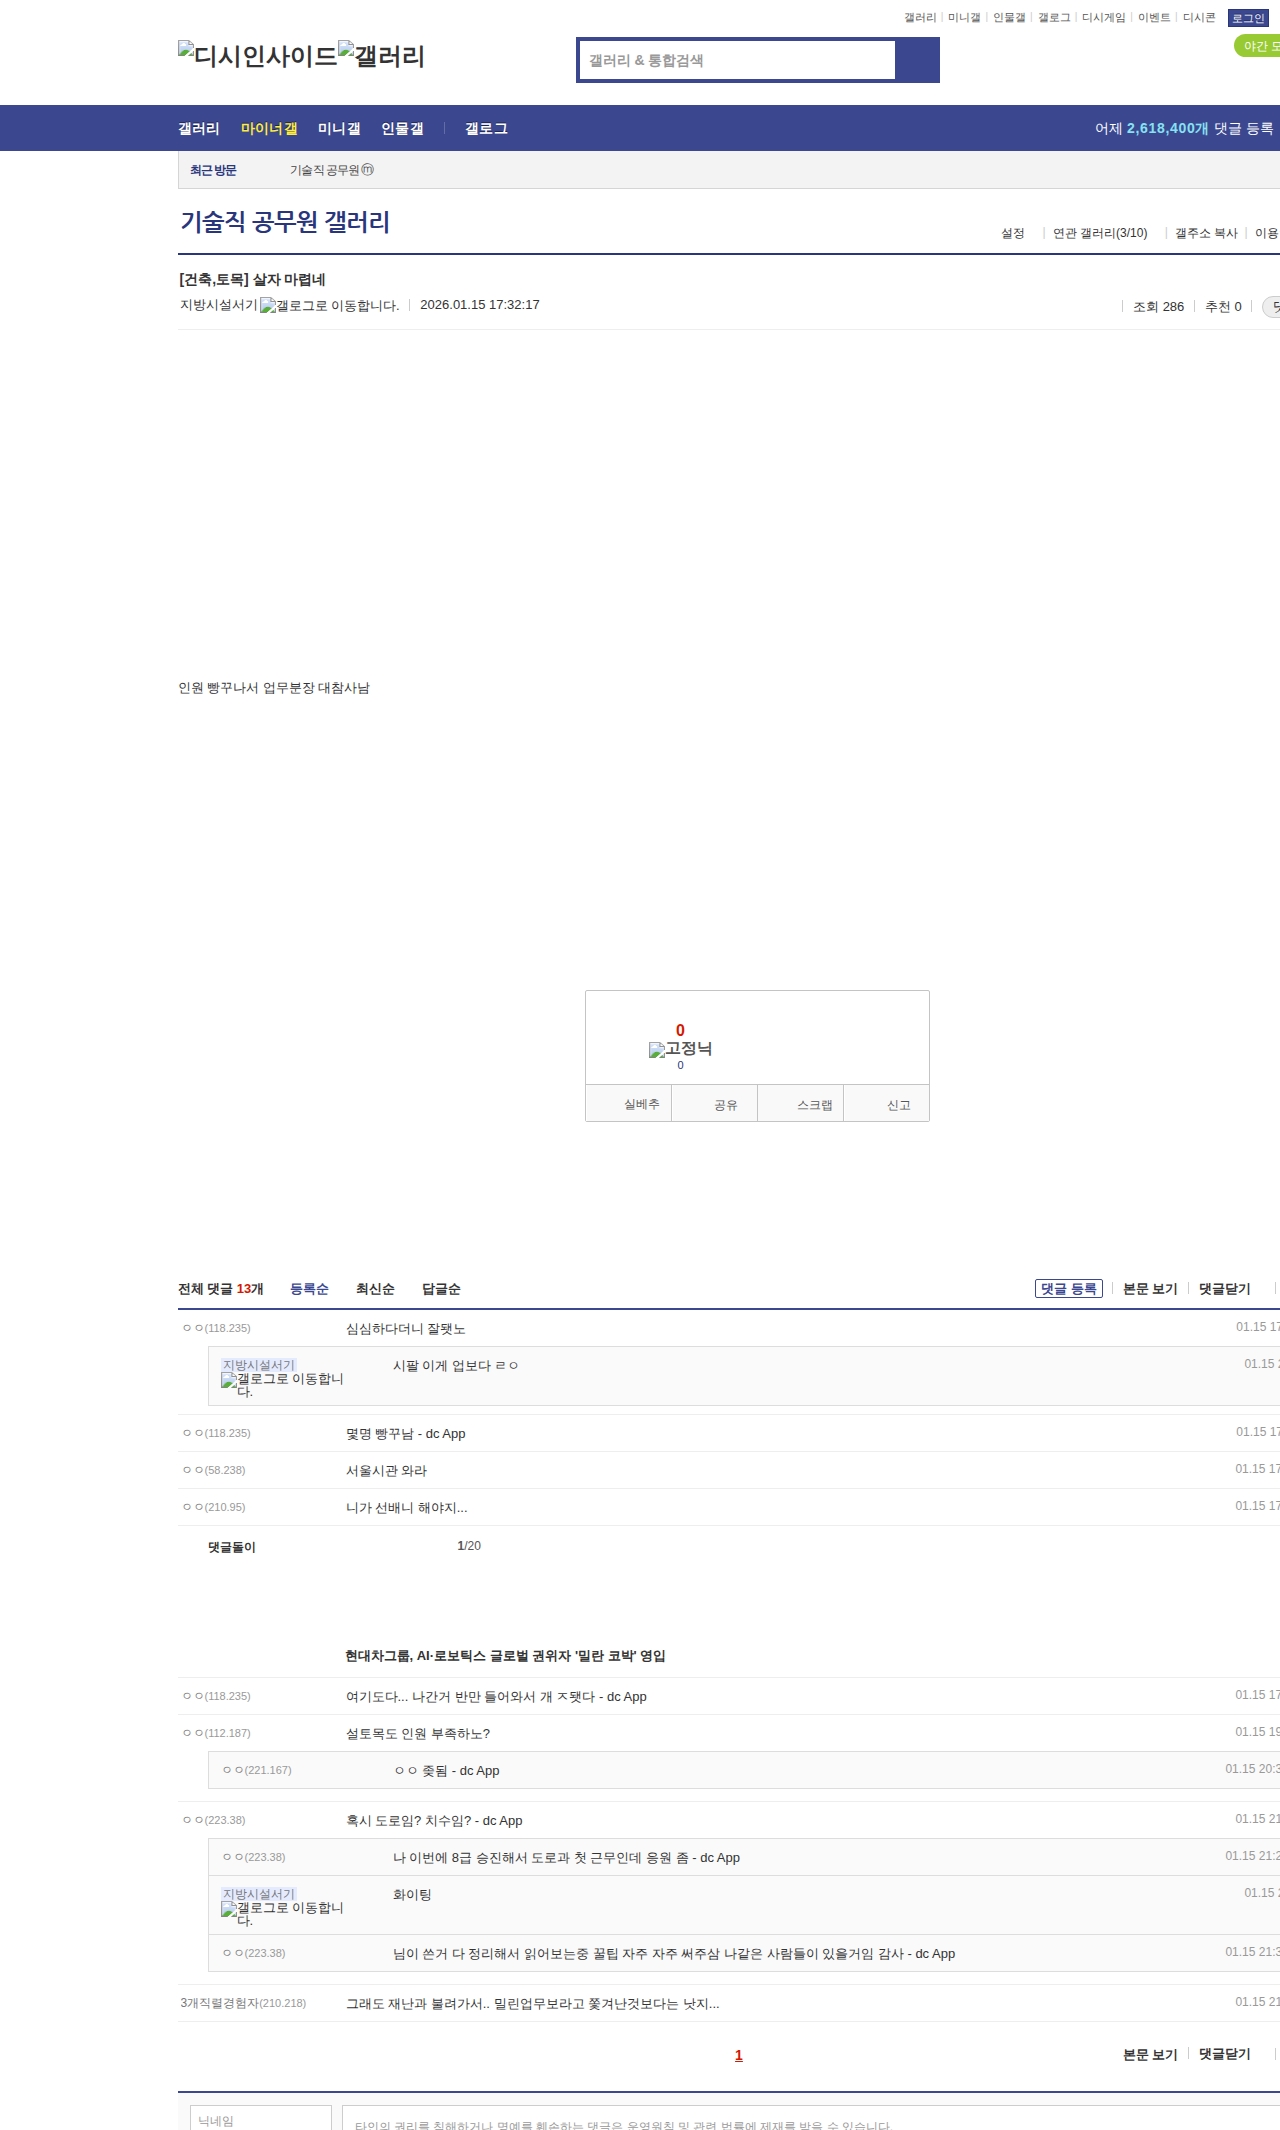Click the 닉네임 input field
The width and height of the screenshot is (1280, 2130).
[x=260, y=2120]
